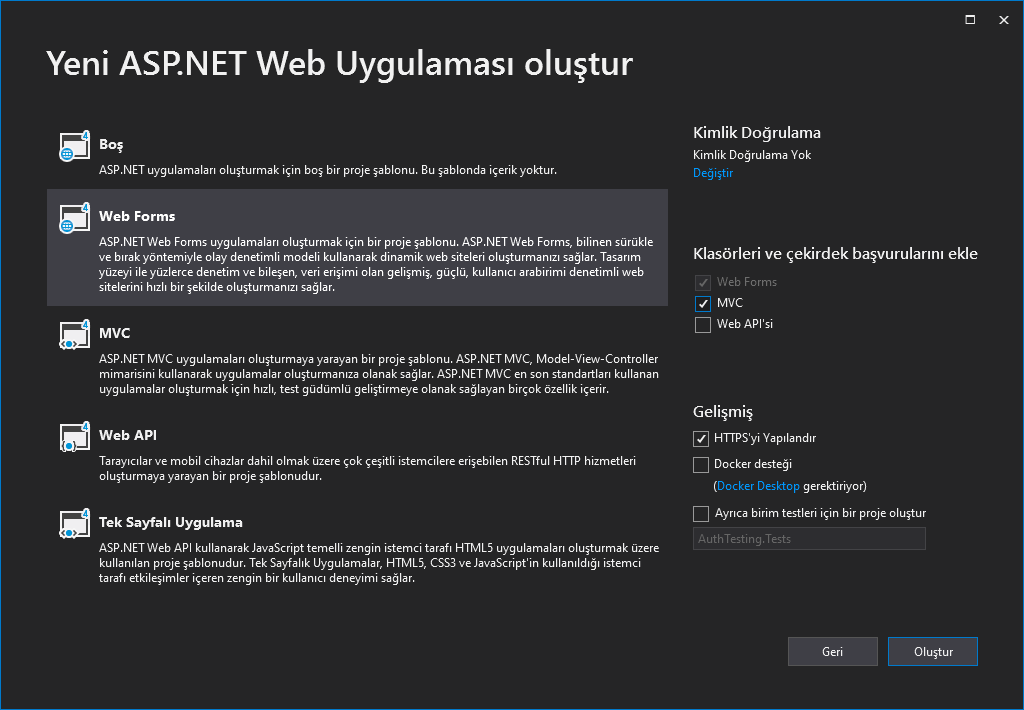This screenshot has width=1024, height=710.
Task: Check the unit test project checkbox
Action: tap(701, 514)
